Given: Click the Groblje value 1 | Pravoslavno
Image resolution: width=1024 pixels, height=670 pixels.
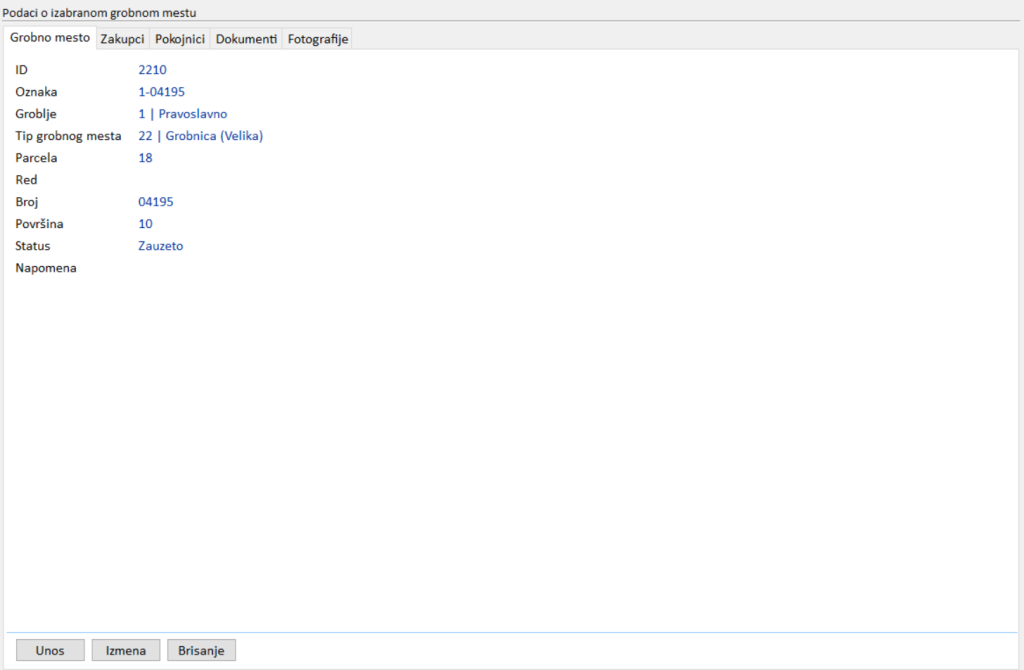Looking at the screenshot, I should click(x=182, y=114).
